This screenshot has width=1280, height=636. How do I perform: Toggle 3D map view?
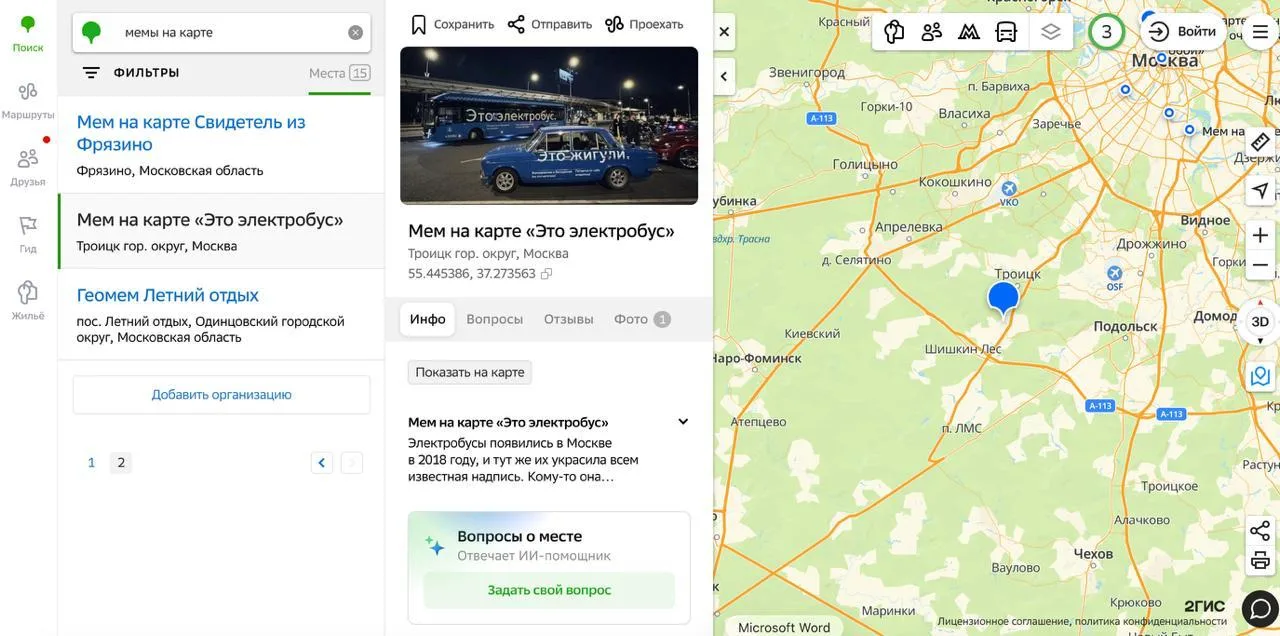coord(1260,321)
